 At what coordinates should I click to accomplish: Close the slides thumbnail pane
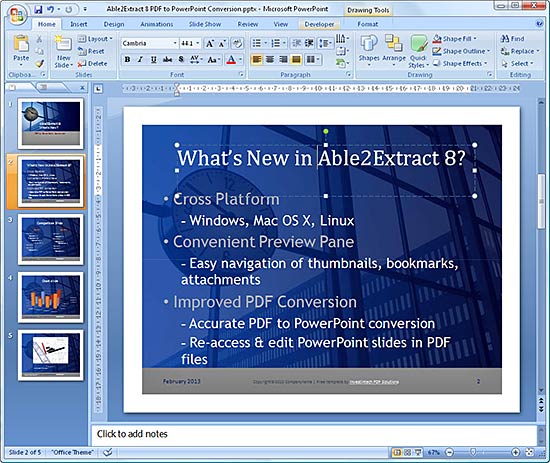coord(82,88)
